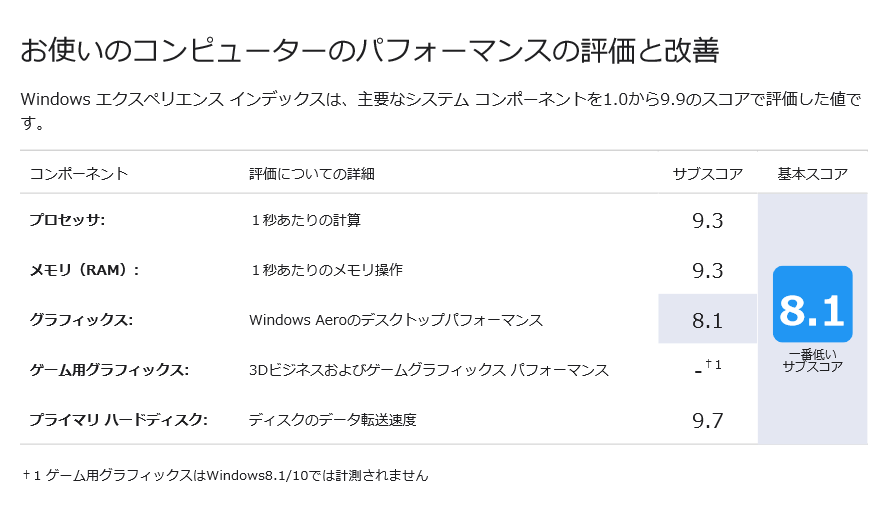The height and width of the screenshot is (511, 888).
Task: Click the 基本スコア column header
Action: point(812,174)
